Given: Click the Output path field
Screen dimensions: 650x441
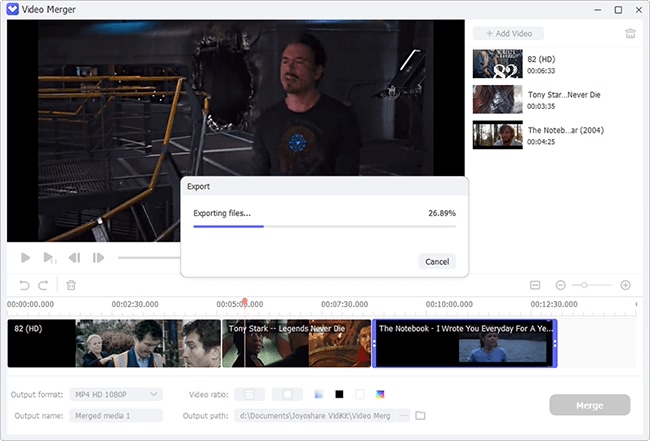Looking at the screenshot, I should [315, 415].
